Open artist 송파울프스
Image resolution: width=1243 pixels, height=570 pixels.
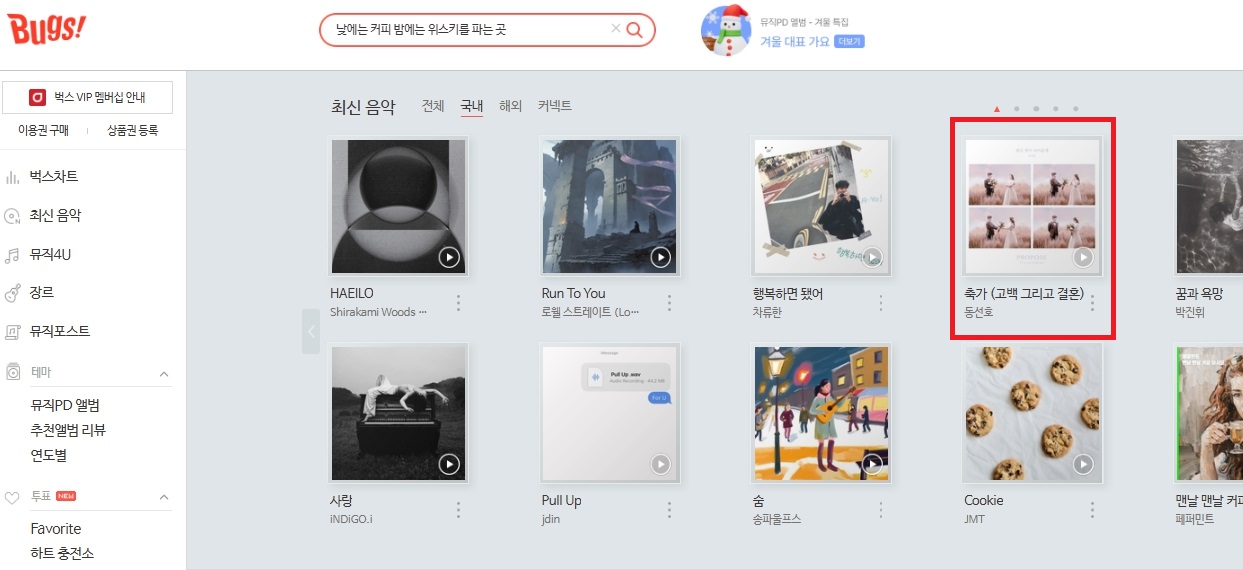coord(777,519)
